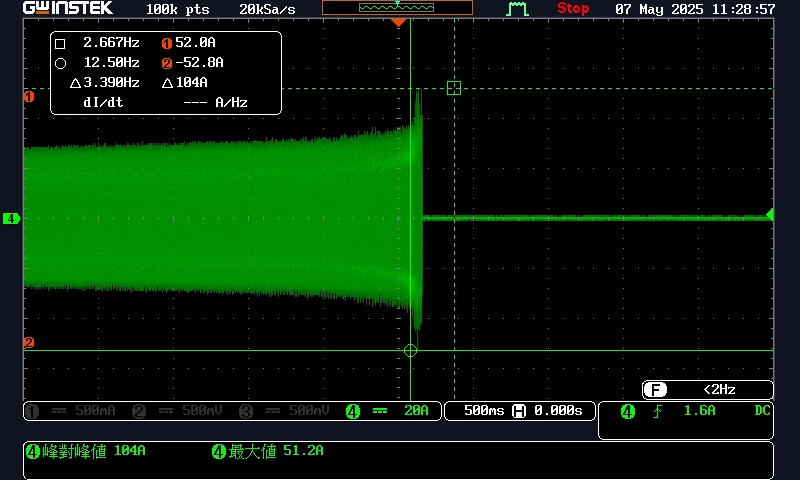Click the delta 3.390Hz reading
Image resolution: width=800 pixels, height=480 pixels.
pyautogui.click(x=105, y=83)
